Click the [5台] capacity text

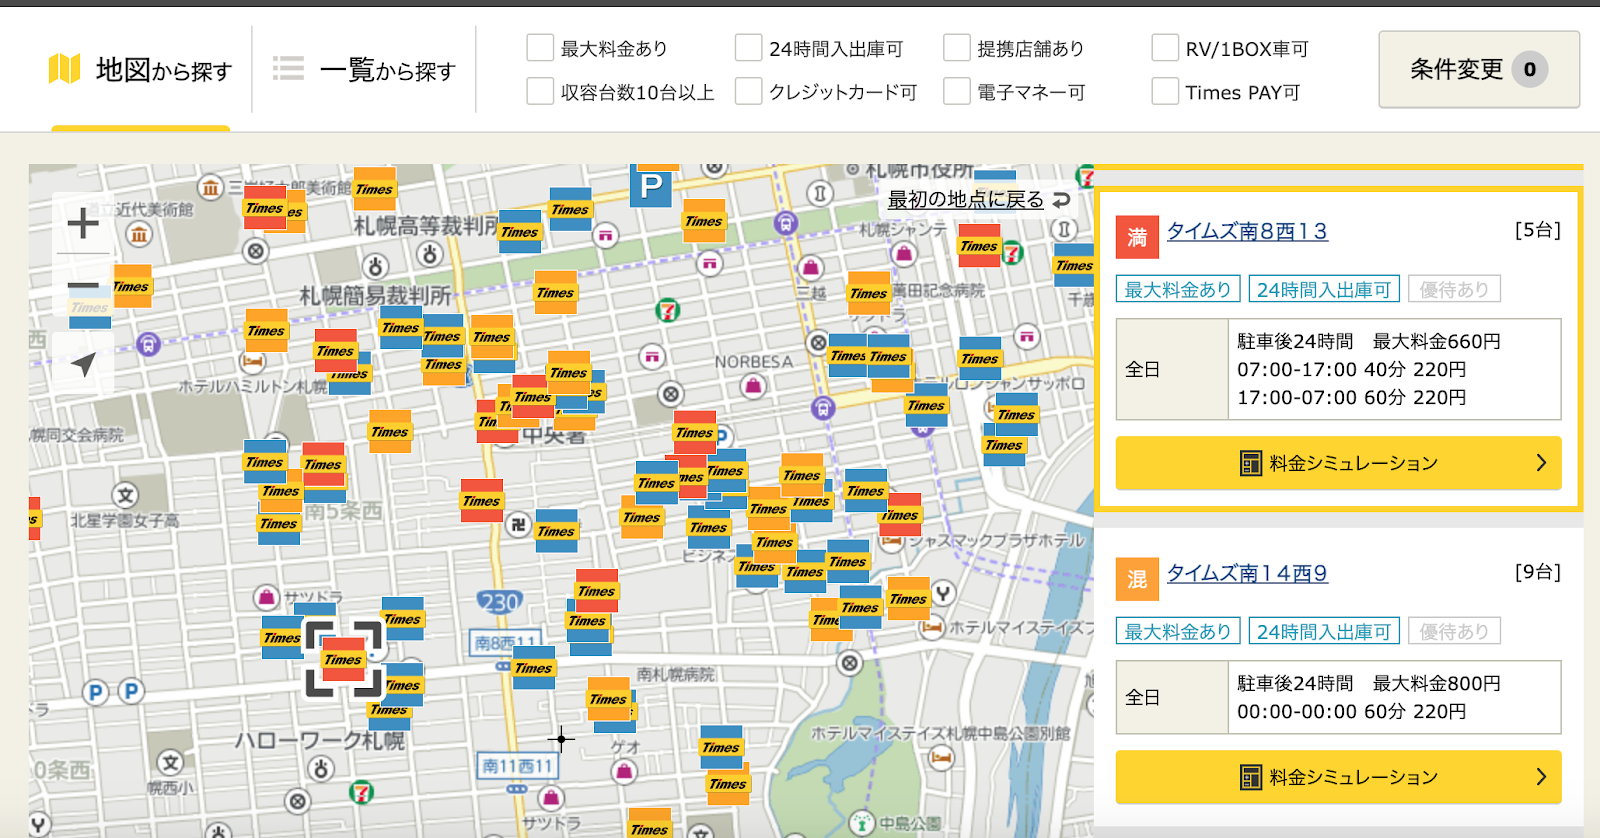(1537, 230)
